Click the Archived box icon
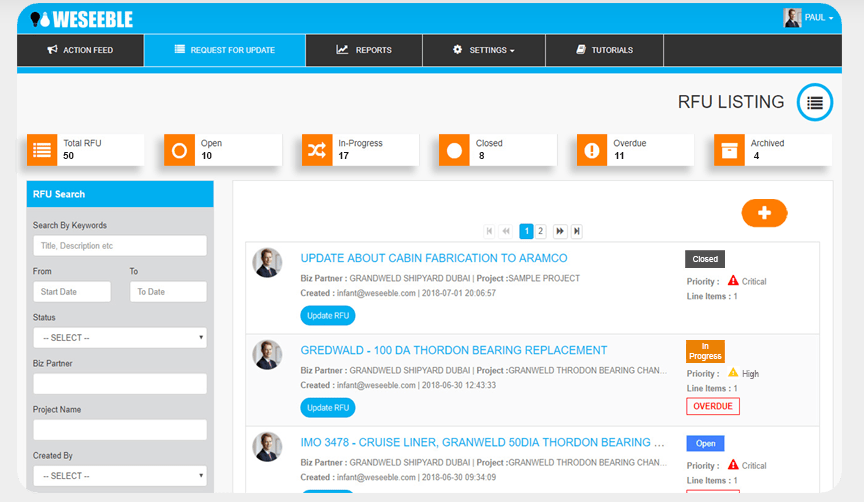Image resolution: width=864 pixels, height=502 pixels. pos(729,150)
